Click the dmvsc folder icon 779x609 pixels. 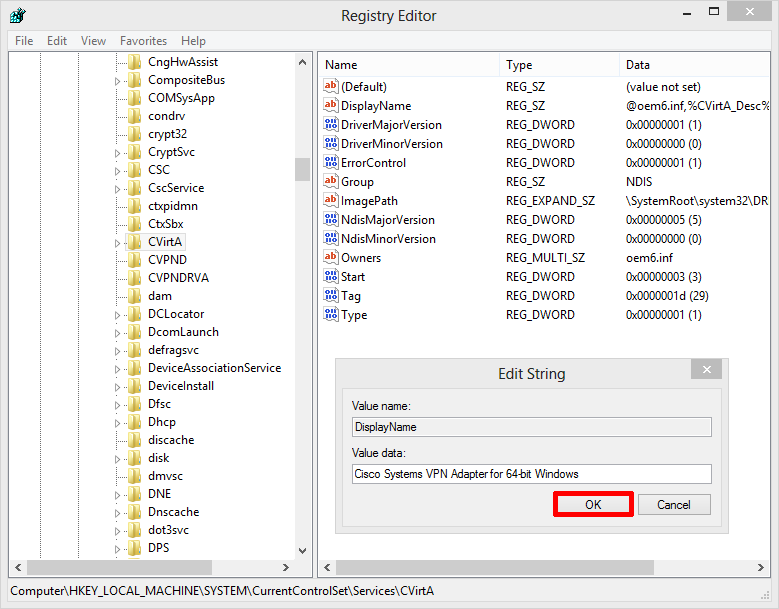pyautogui.click(x=134, y=476)
